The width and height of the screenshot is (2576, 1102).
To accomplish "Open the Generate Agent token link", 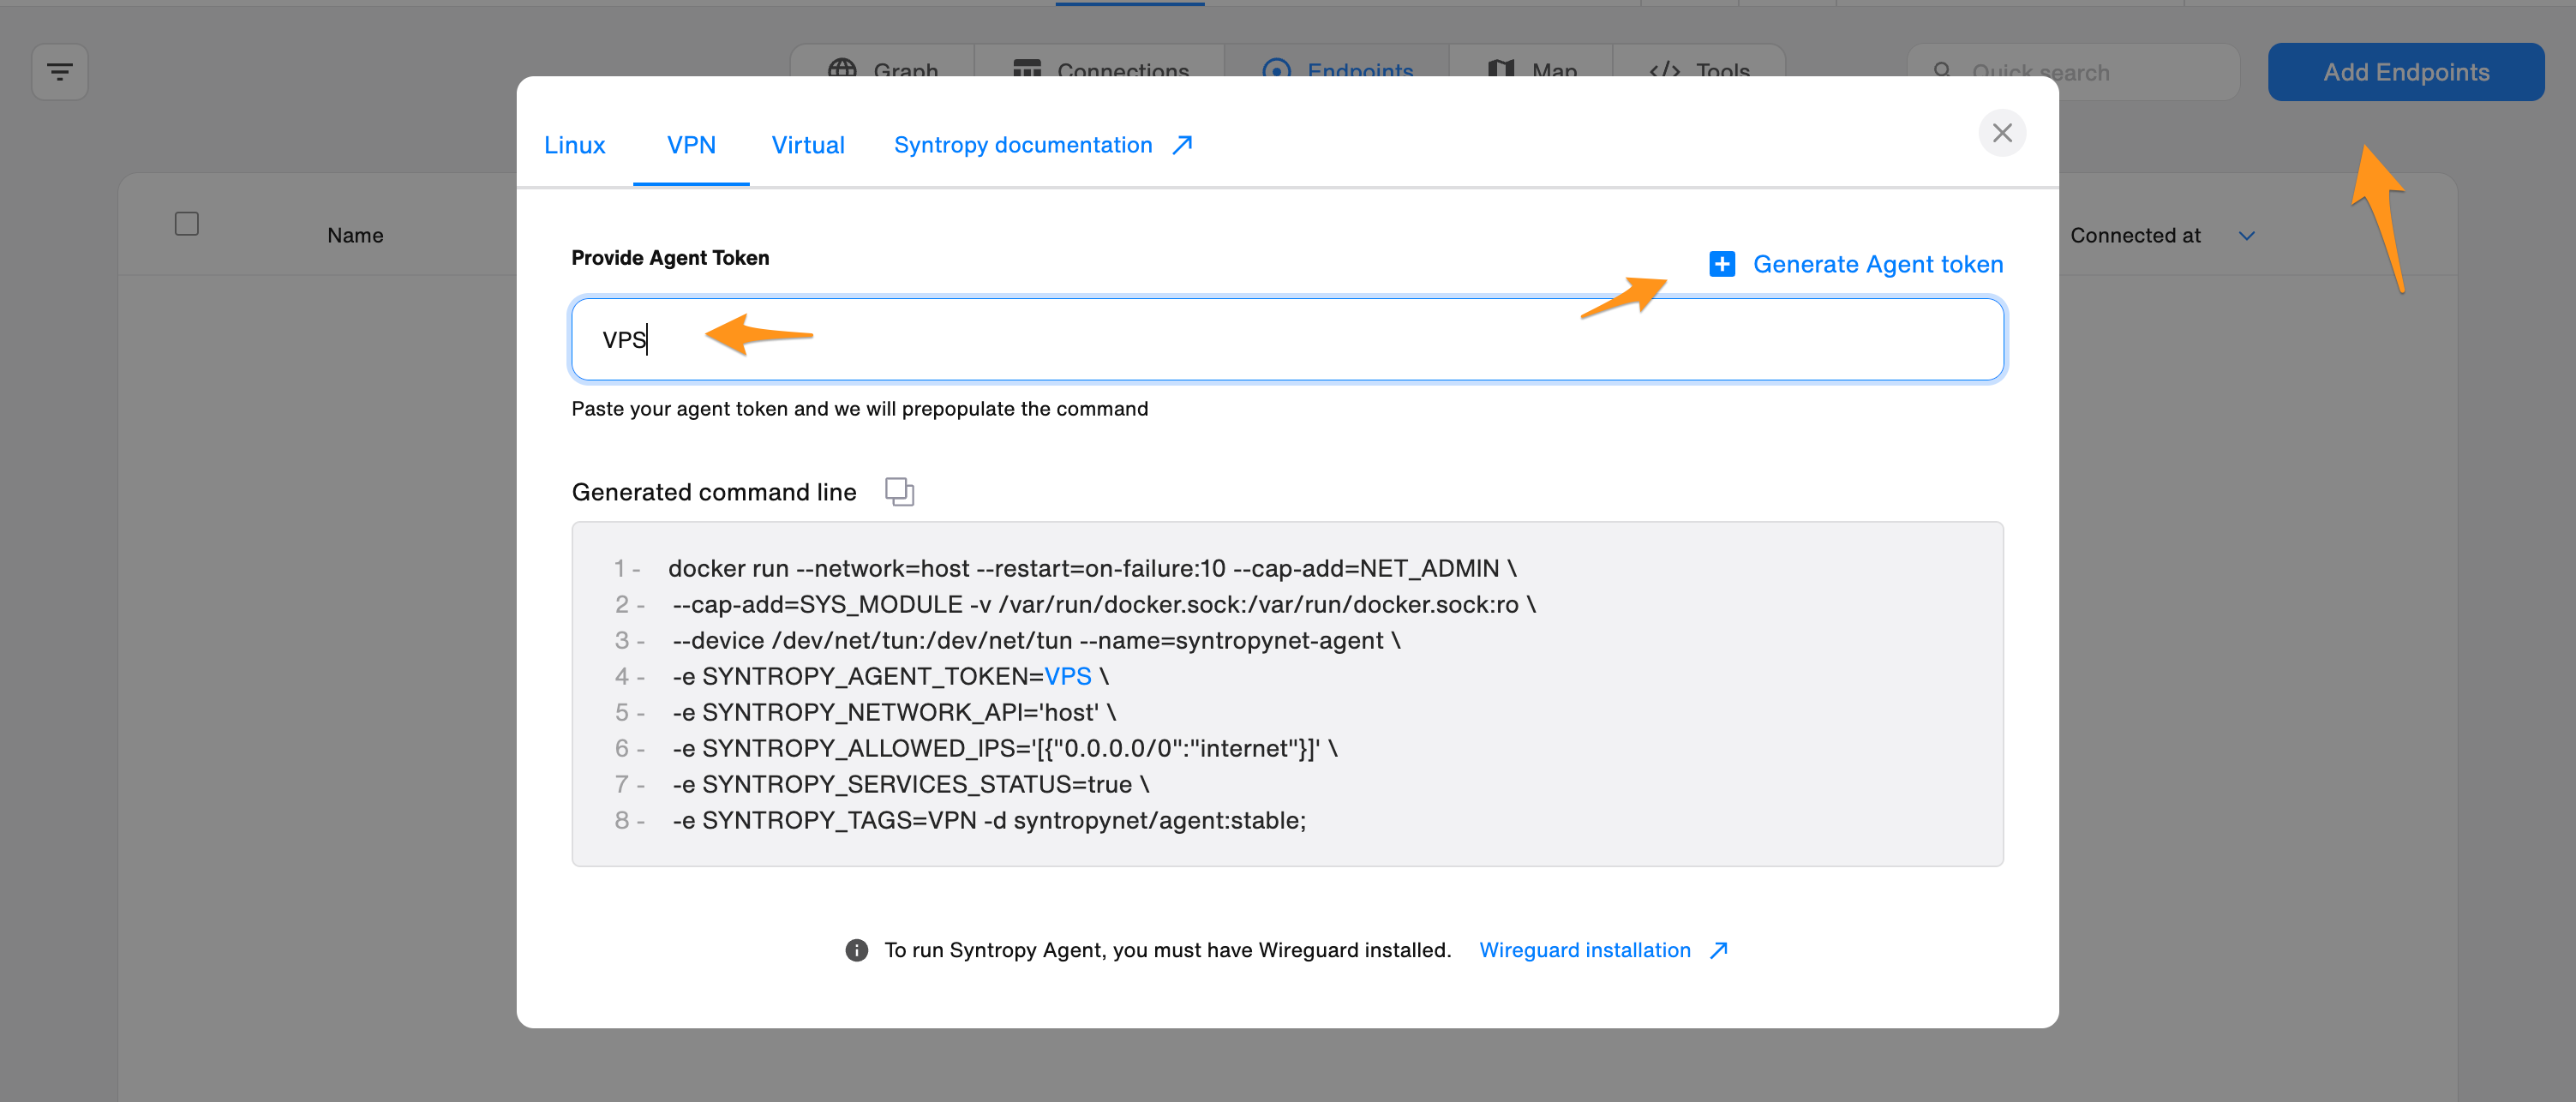I will click(1877, 264).
